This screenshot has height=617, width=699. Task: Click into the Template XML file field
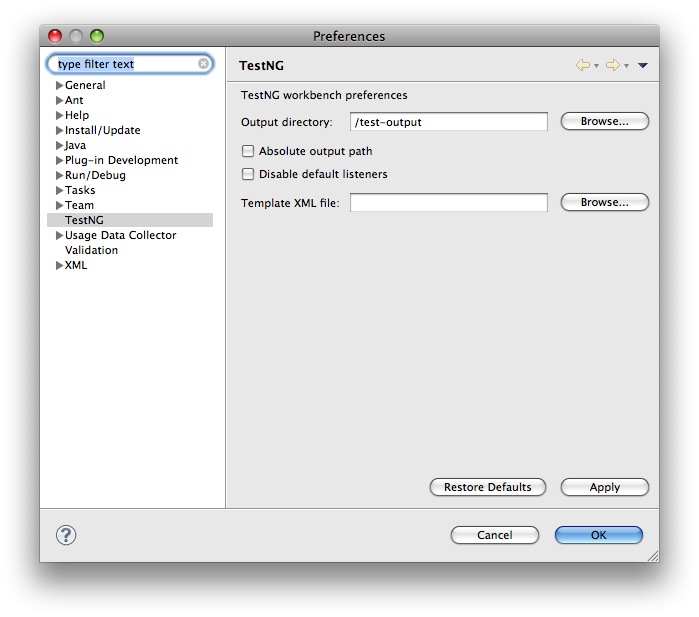pyautogui.click(x=448, y=203)
